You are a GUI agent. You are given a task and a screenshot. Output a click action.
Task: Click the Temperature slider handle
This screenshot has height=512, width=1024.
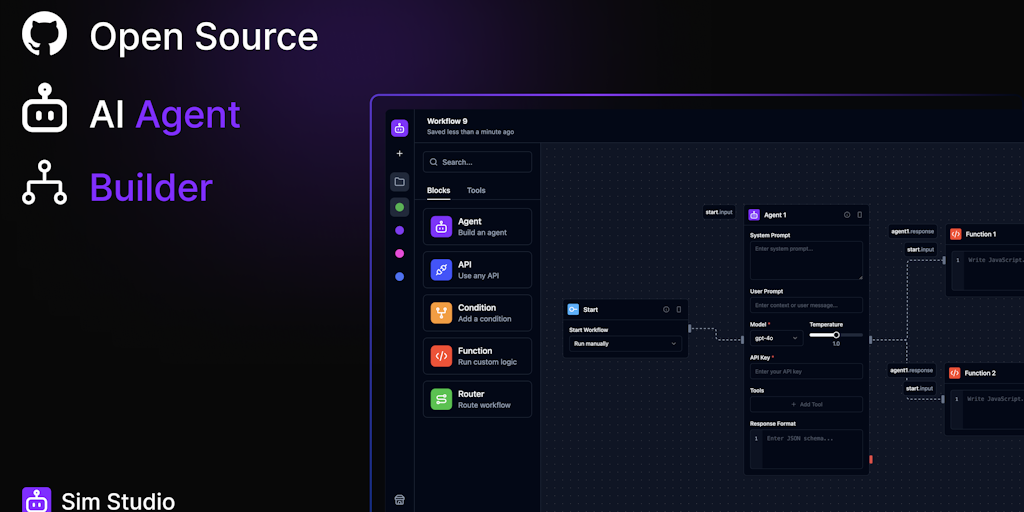pos(836,335)
